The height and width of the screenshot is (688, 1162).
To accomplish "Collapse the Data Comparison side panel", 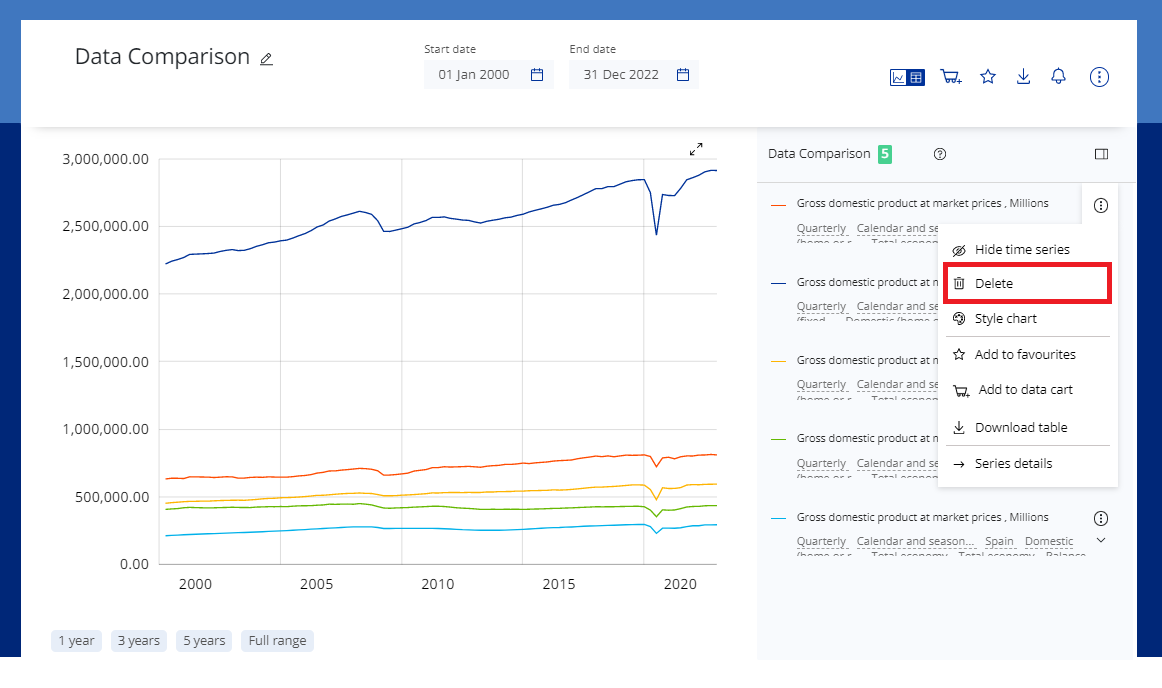I will [1101, 154].
